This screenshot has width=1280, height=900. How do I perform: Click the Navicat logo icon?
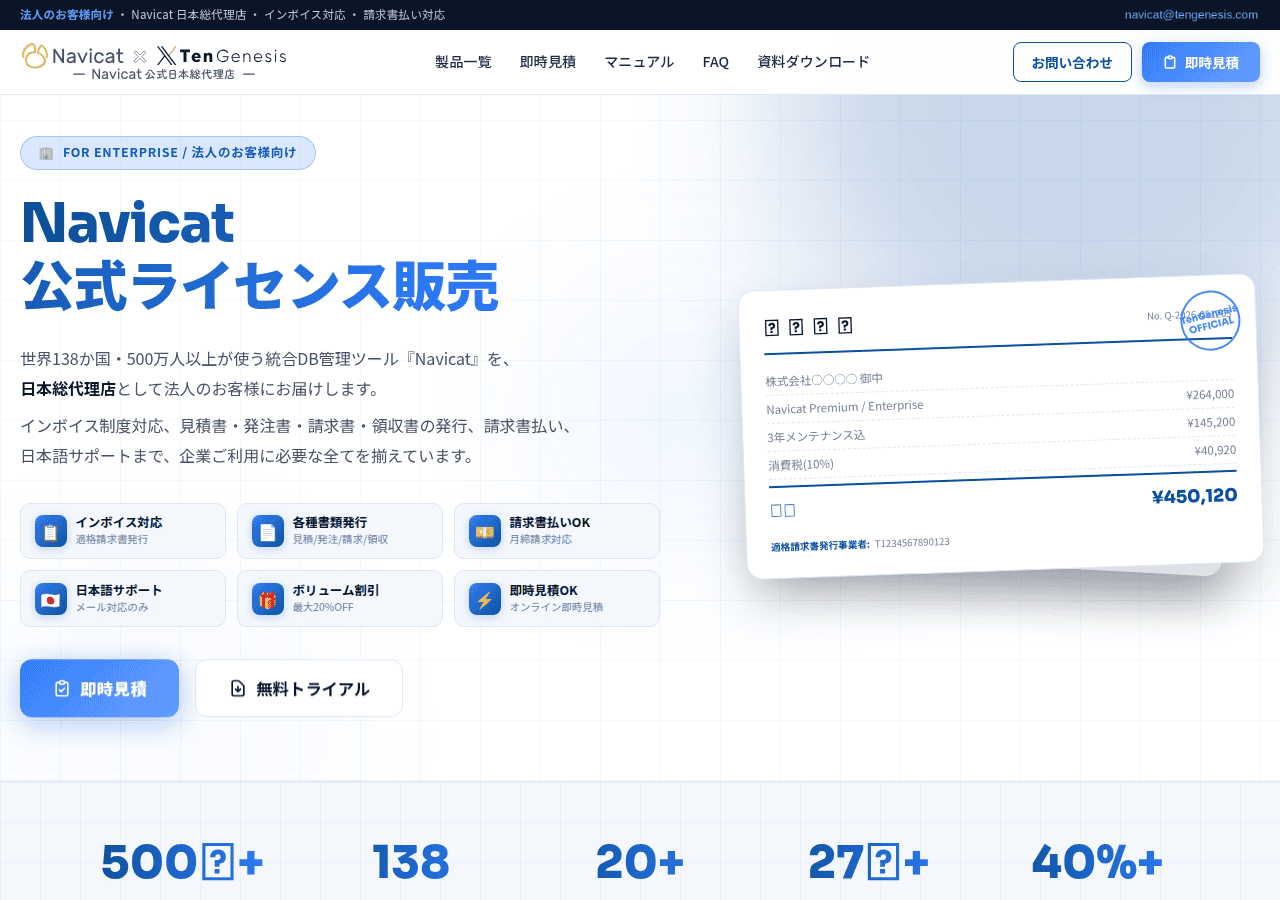35,55
